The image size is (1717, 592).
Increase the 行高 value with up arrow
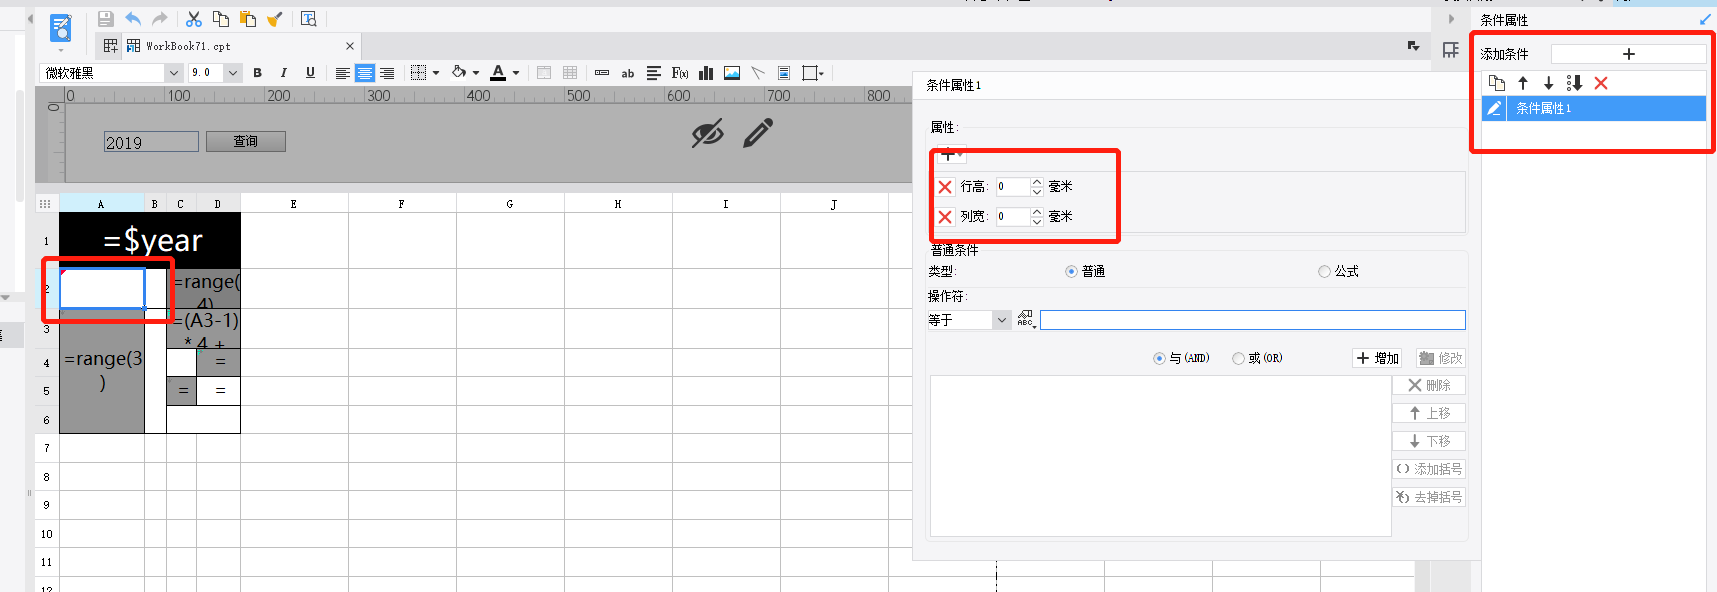[x=1037, y=182]
